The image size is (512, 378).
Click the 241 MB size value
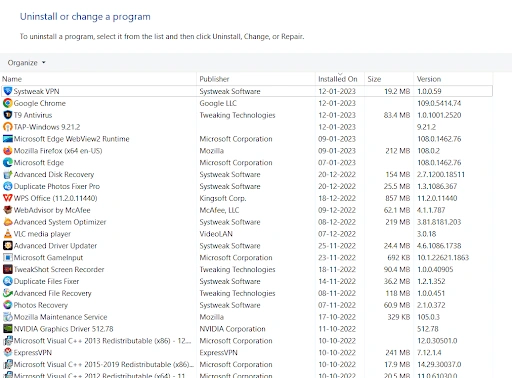tap(397, 353)
